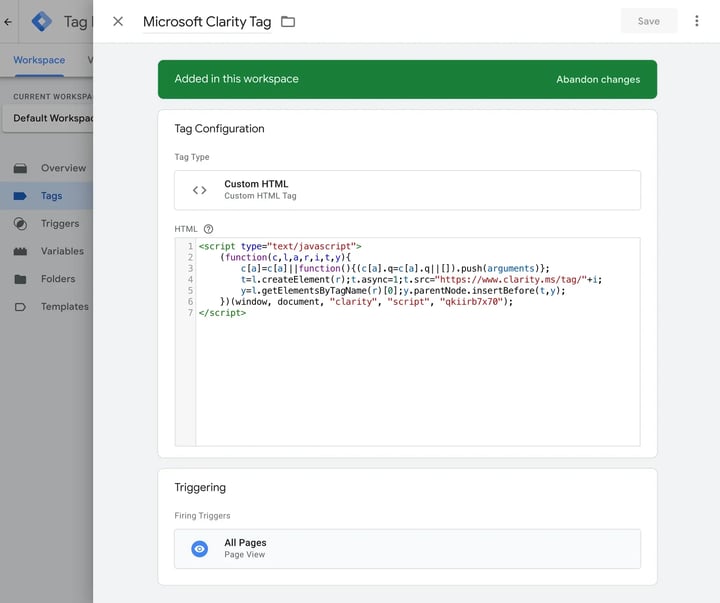The width and height of the screenshot is (720, 603).
Task: Open Overview in the sidebar
Action: [46, 168]
